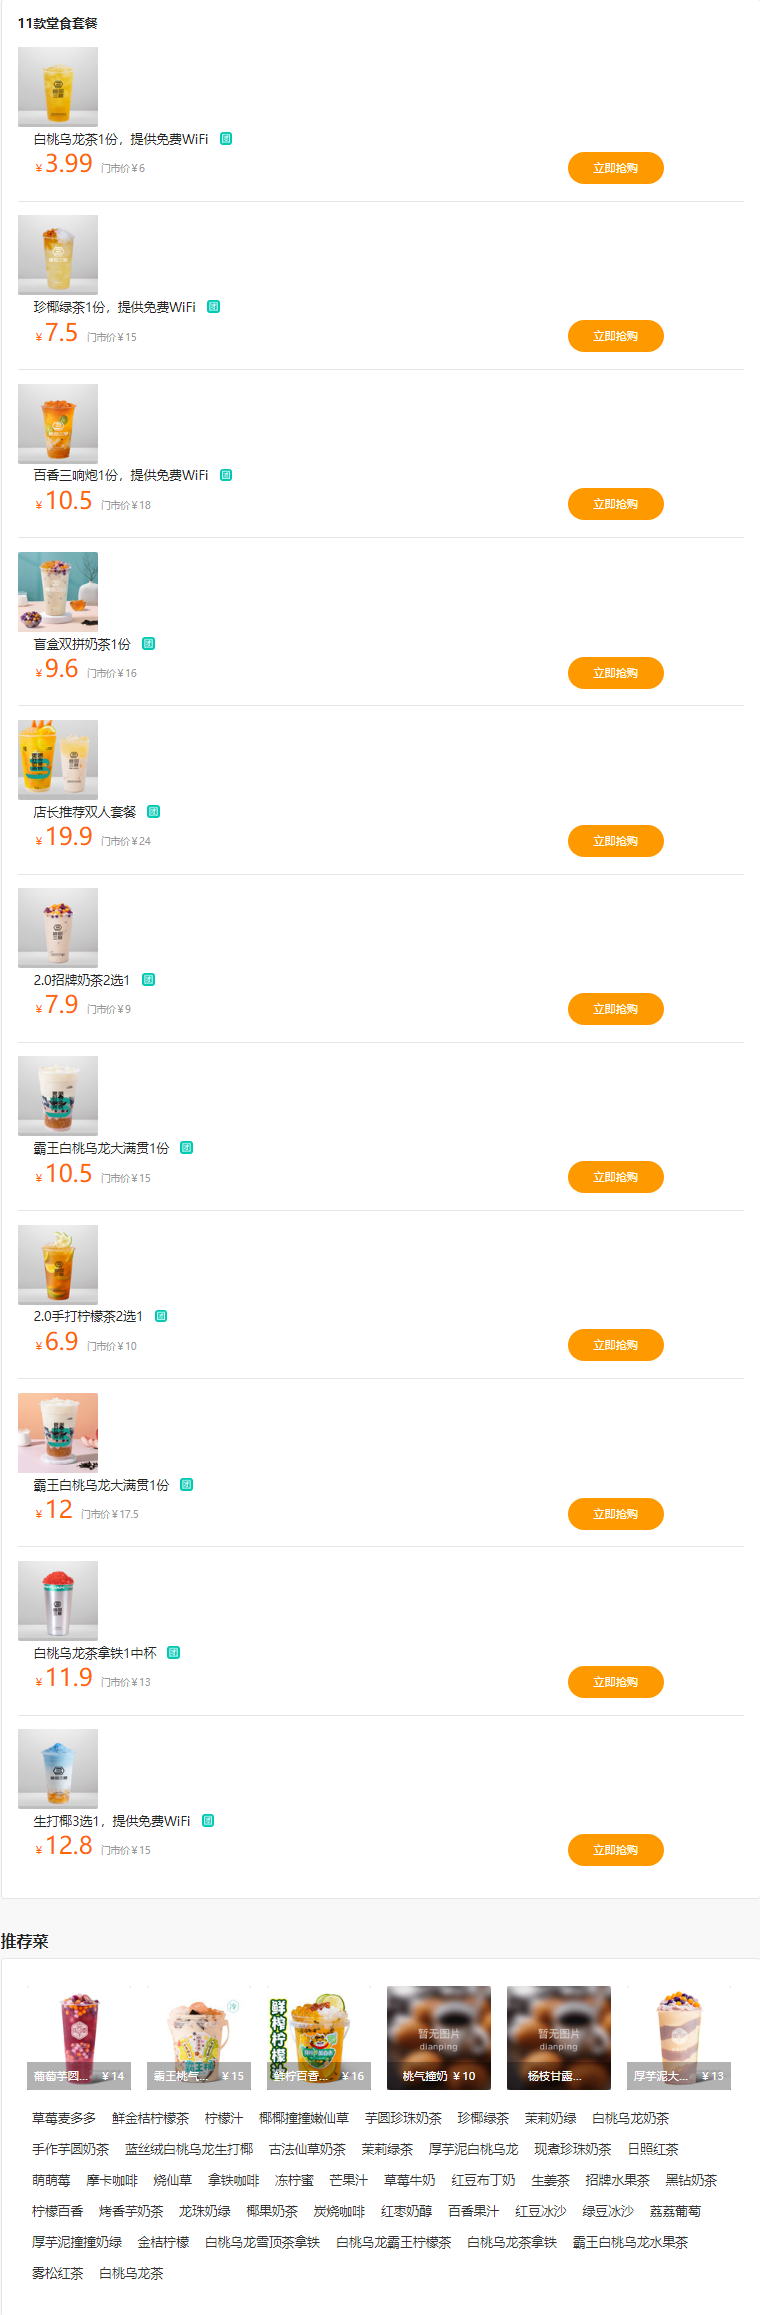The image size is (760, 2315).
Task: Click the 团 badge next to 2.0手打柠檬茶2选1
Action: (161, 1316)
